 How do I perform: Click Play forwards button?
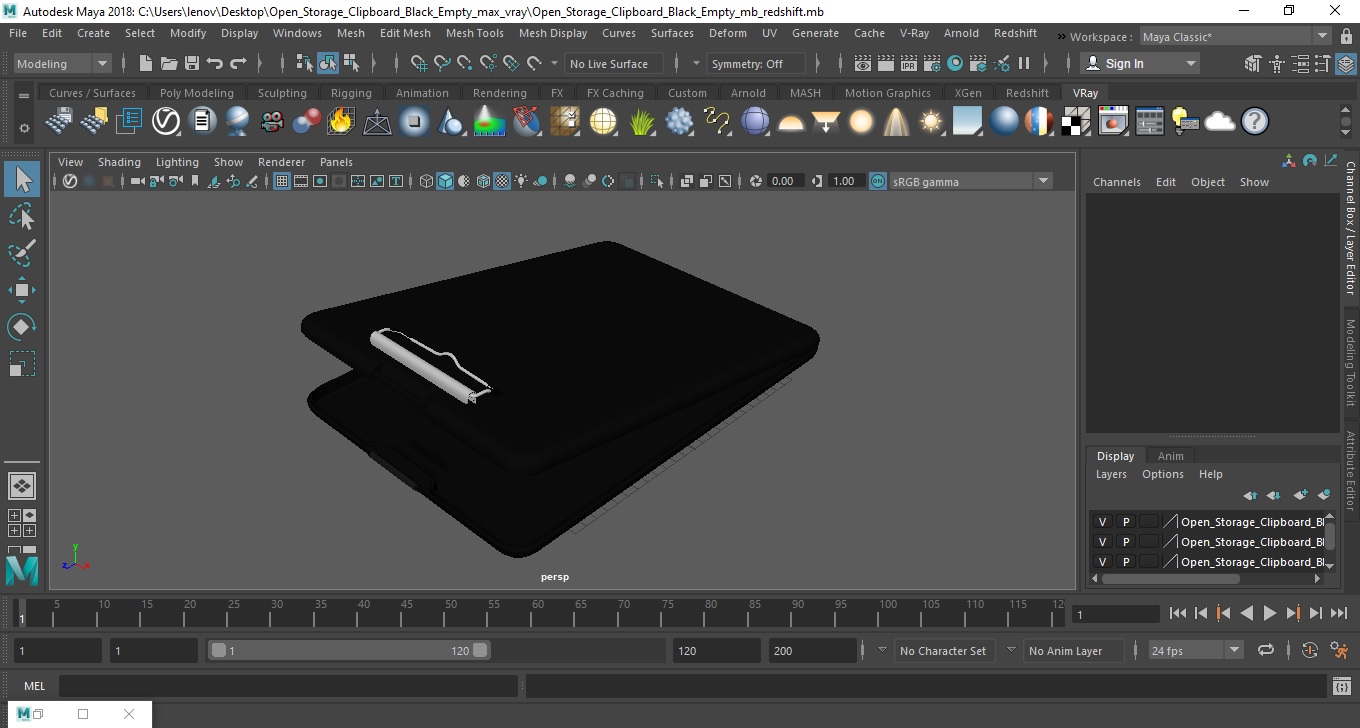pyautogui.click(x=1270, y=613)
